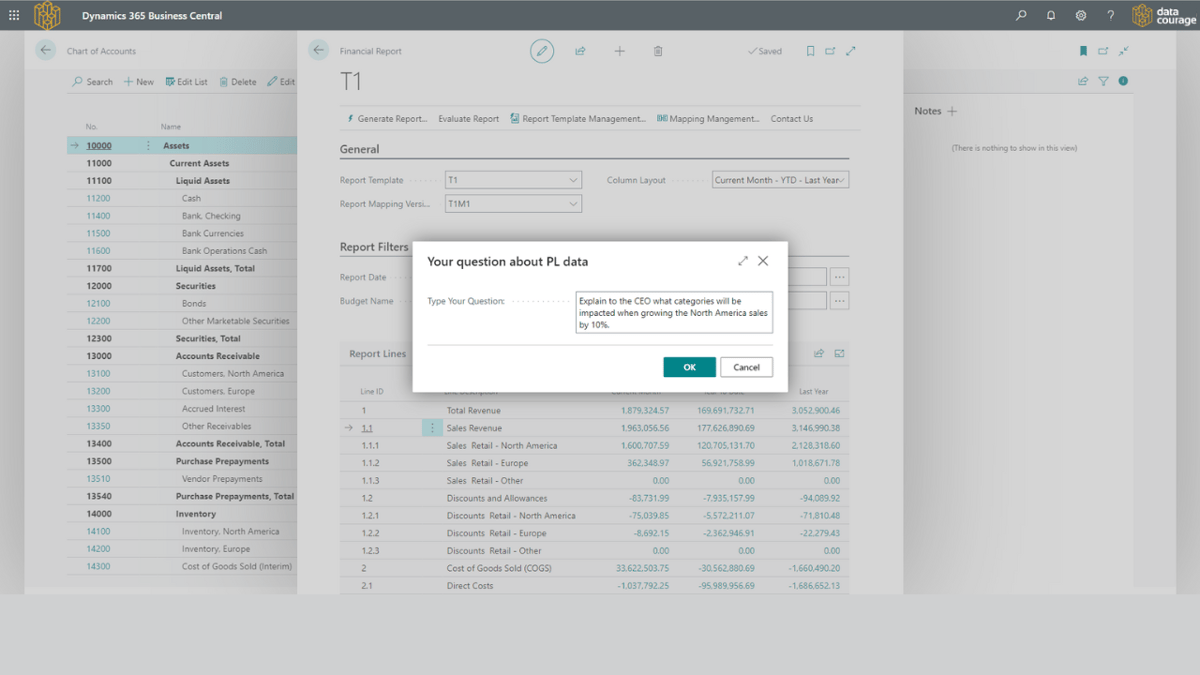
Task: Open the filter icon in Notes pane
Action: [x=1102, y=81]
